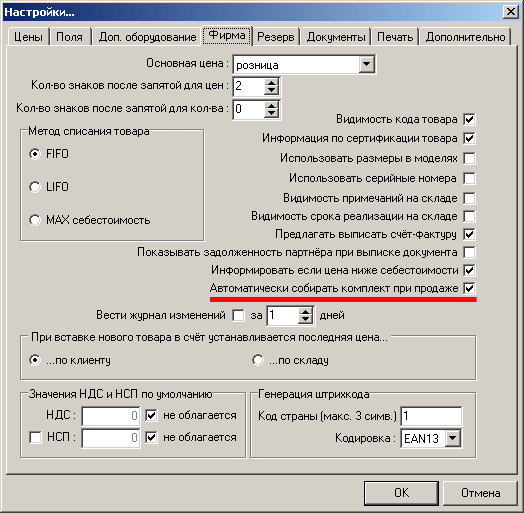Click the Отмена button
Image resolution: width=524 pixels, height=513 pixels.
(x=481, y=493)
